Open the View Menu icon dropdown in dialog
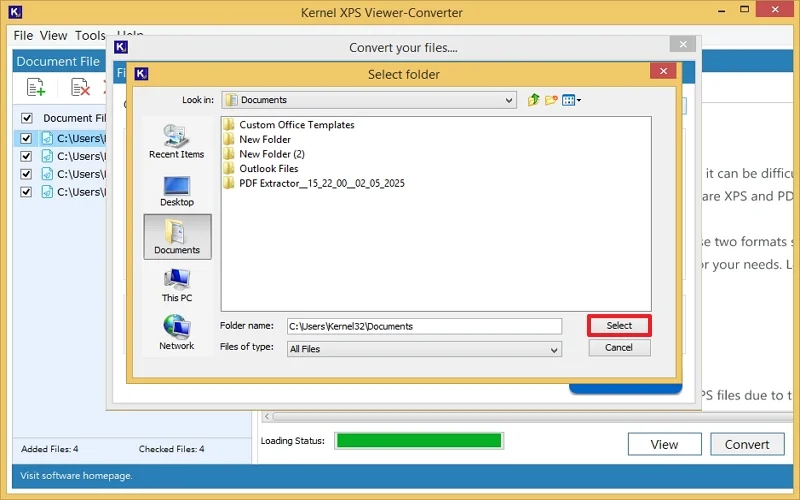 pos(571,100)
